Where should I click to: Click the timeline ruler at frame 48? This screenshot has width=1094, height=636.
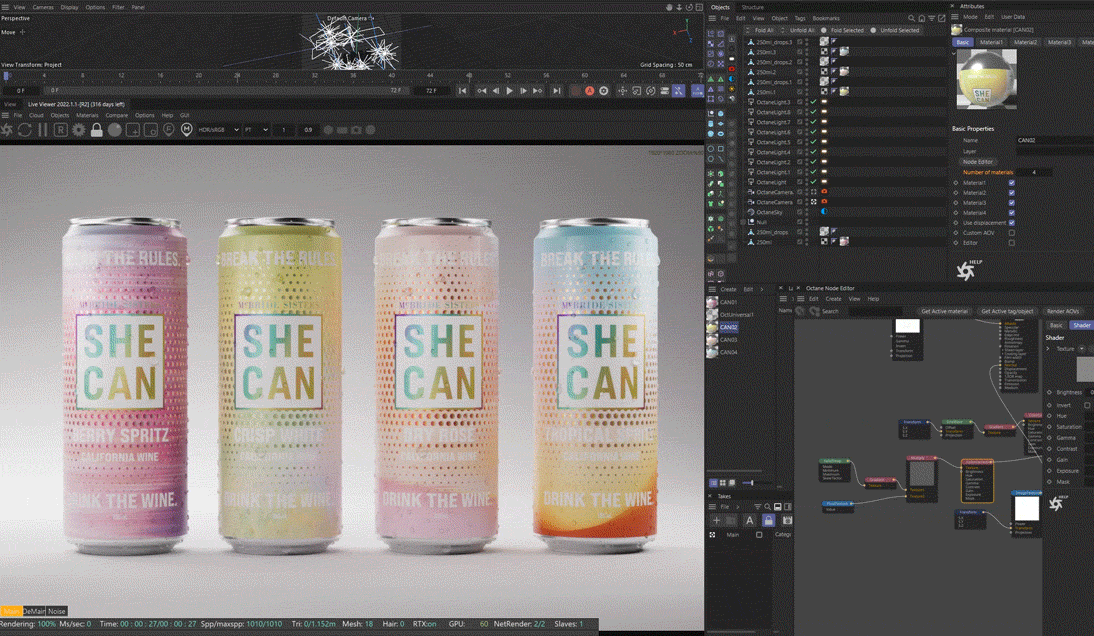[468, 75]
